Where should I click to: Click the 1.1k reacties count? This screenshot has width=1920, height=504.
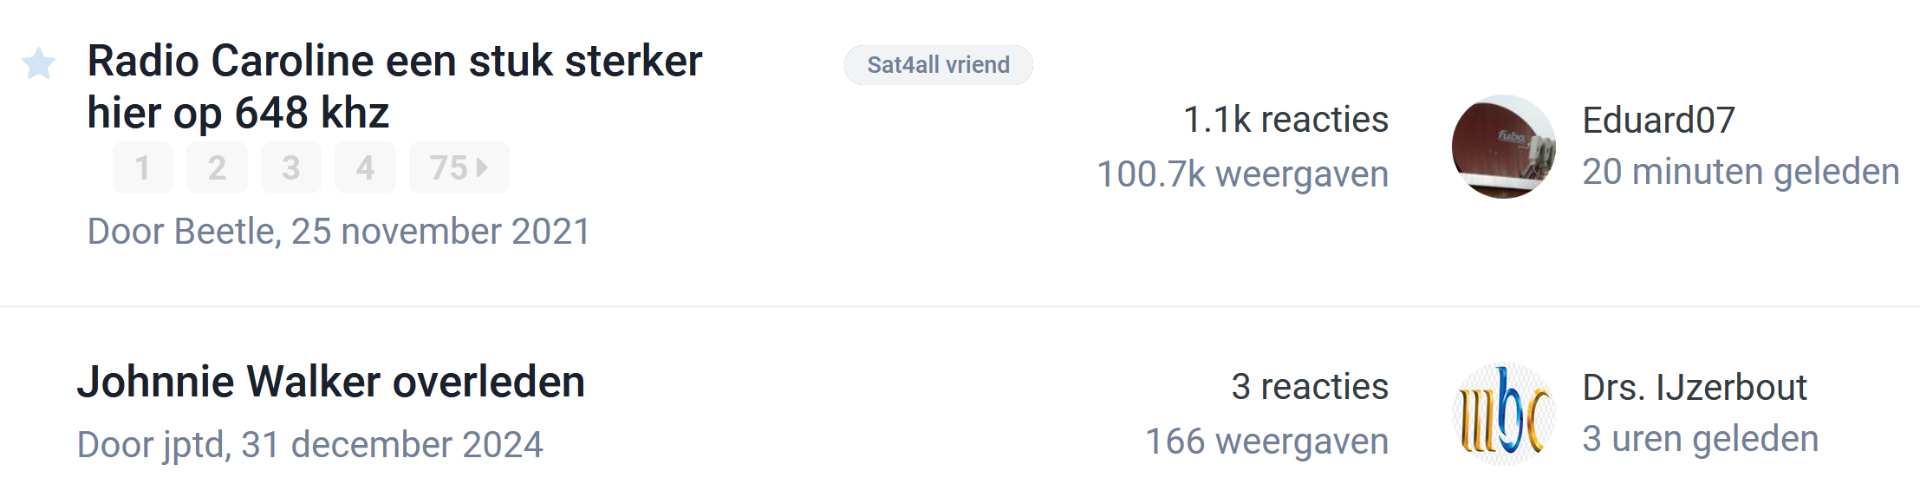click(x=1285, y=120)
